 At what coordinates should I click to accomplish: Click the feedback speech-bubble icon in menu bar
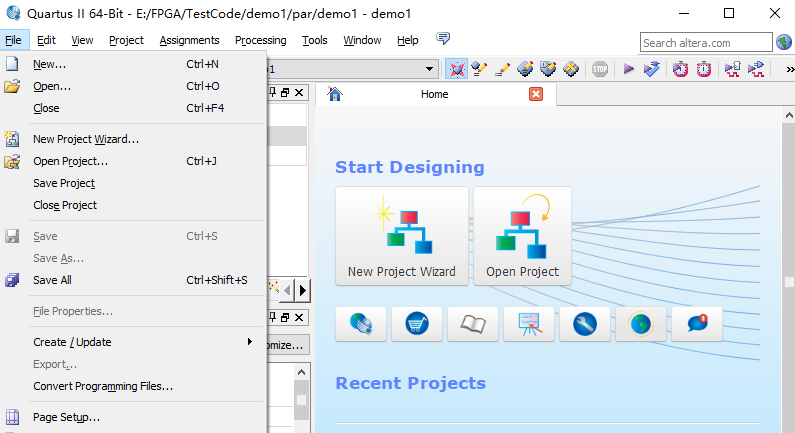coord(443,39)
